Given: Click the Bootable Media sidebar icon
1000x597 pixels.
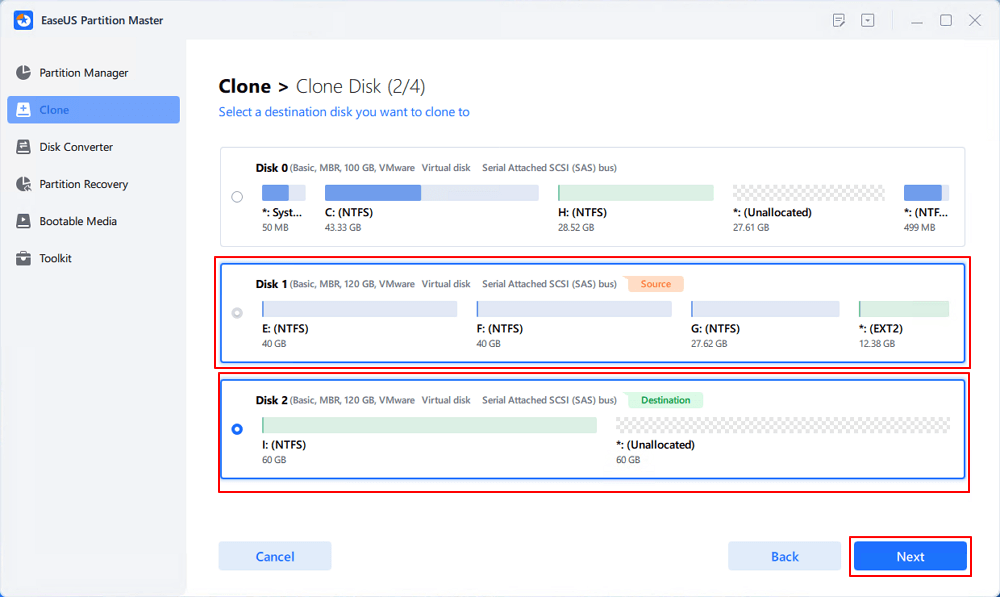Looking at the screenshot, I should (x=23, y=221).
